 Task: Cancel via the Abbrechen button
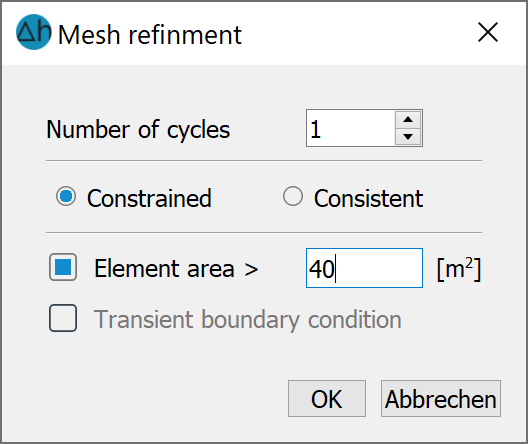tap(441, 399)
